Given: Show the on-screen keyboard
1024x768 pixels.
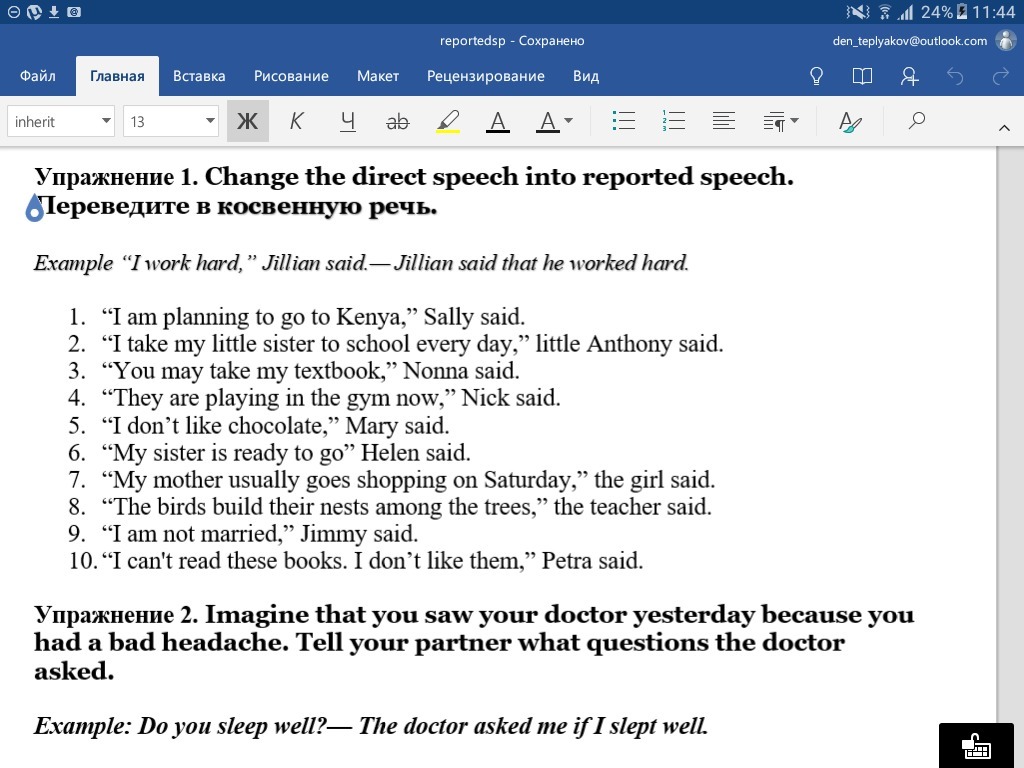Looking at the screenshot, I should (975, 745).
